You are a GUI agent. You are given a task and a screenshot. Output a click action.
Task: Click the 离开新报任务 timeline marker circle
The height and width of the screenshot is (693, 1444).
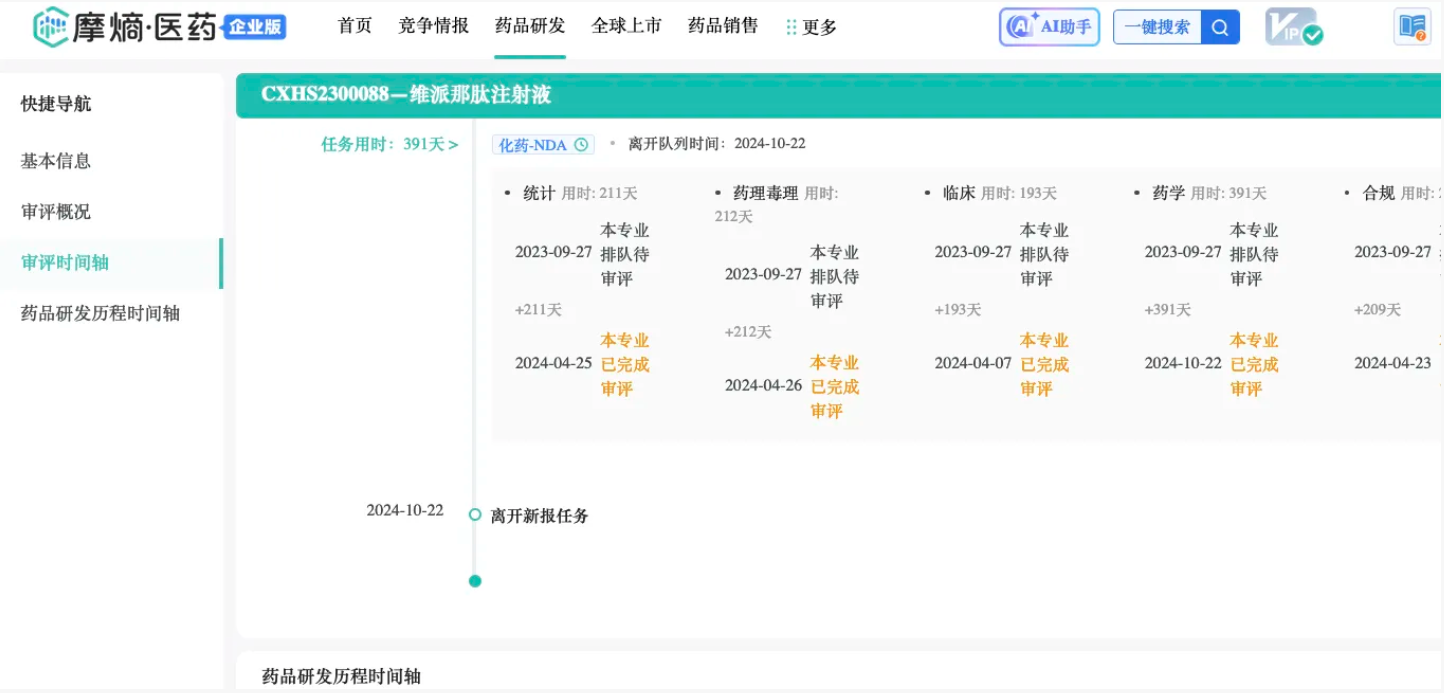[475, 515]
